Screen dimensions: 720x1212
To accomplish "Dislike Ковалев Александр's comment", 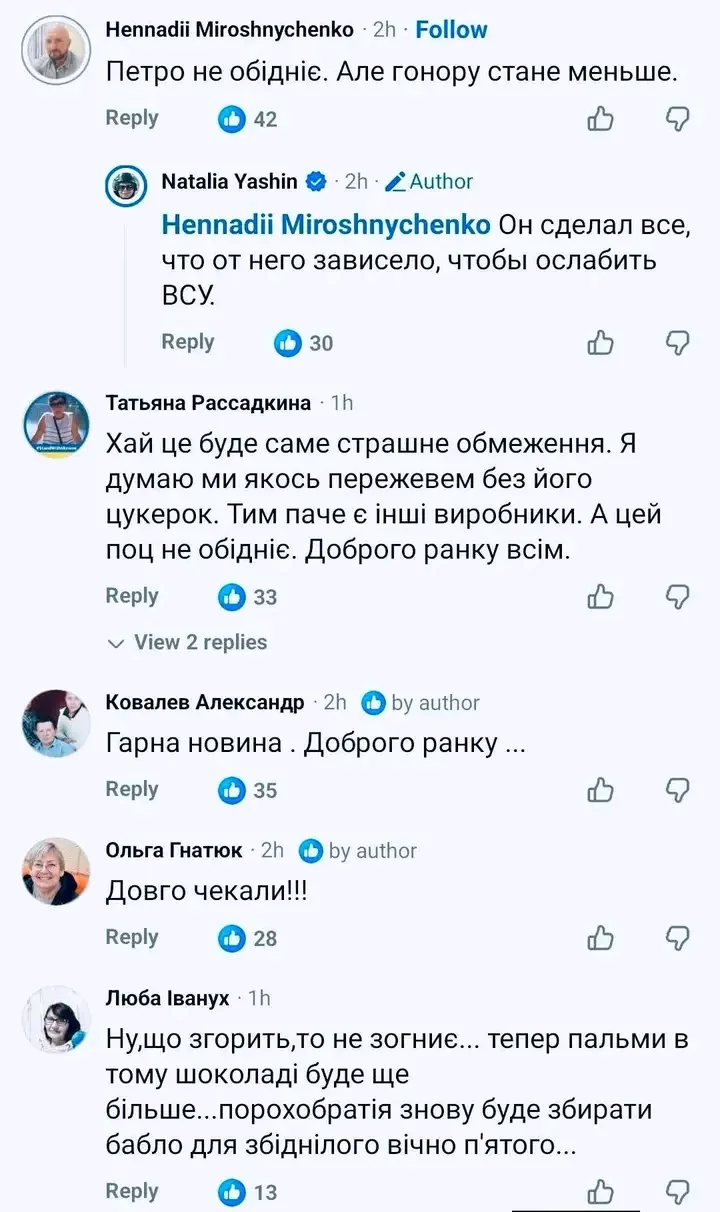I will point(678,790).
